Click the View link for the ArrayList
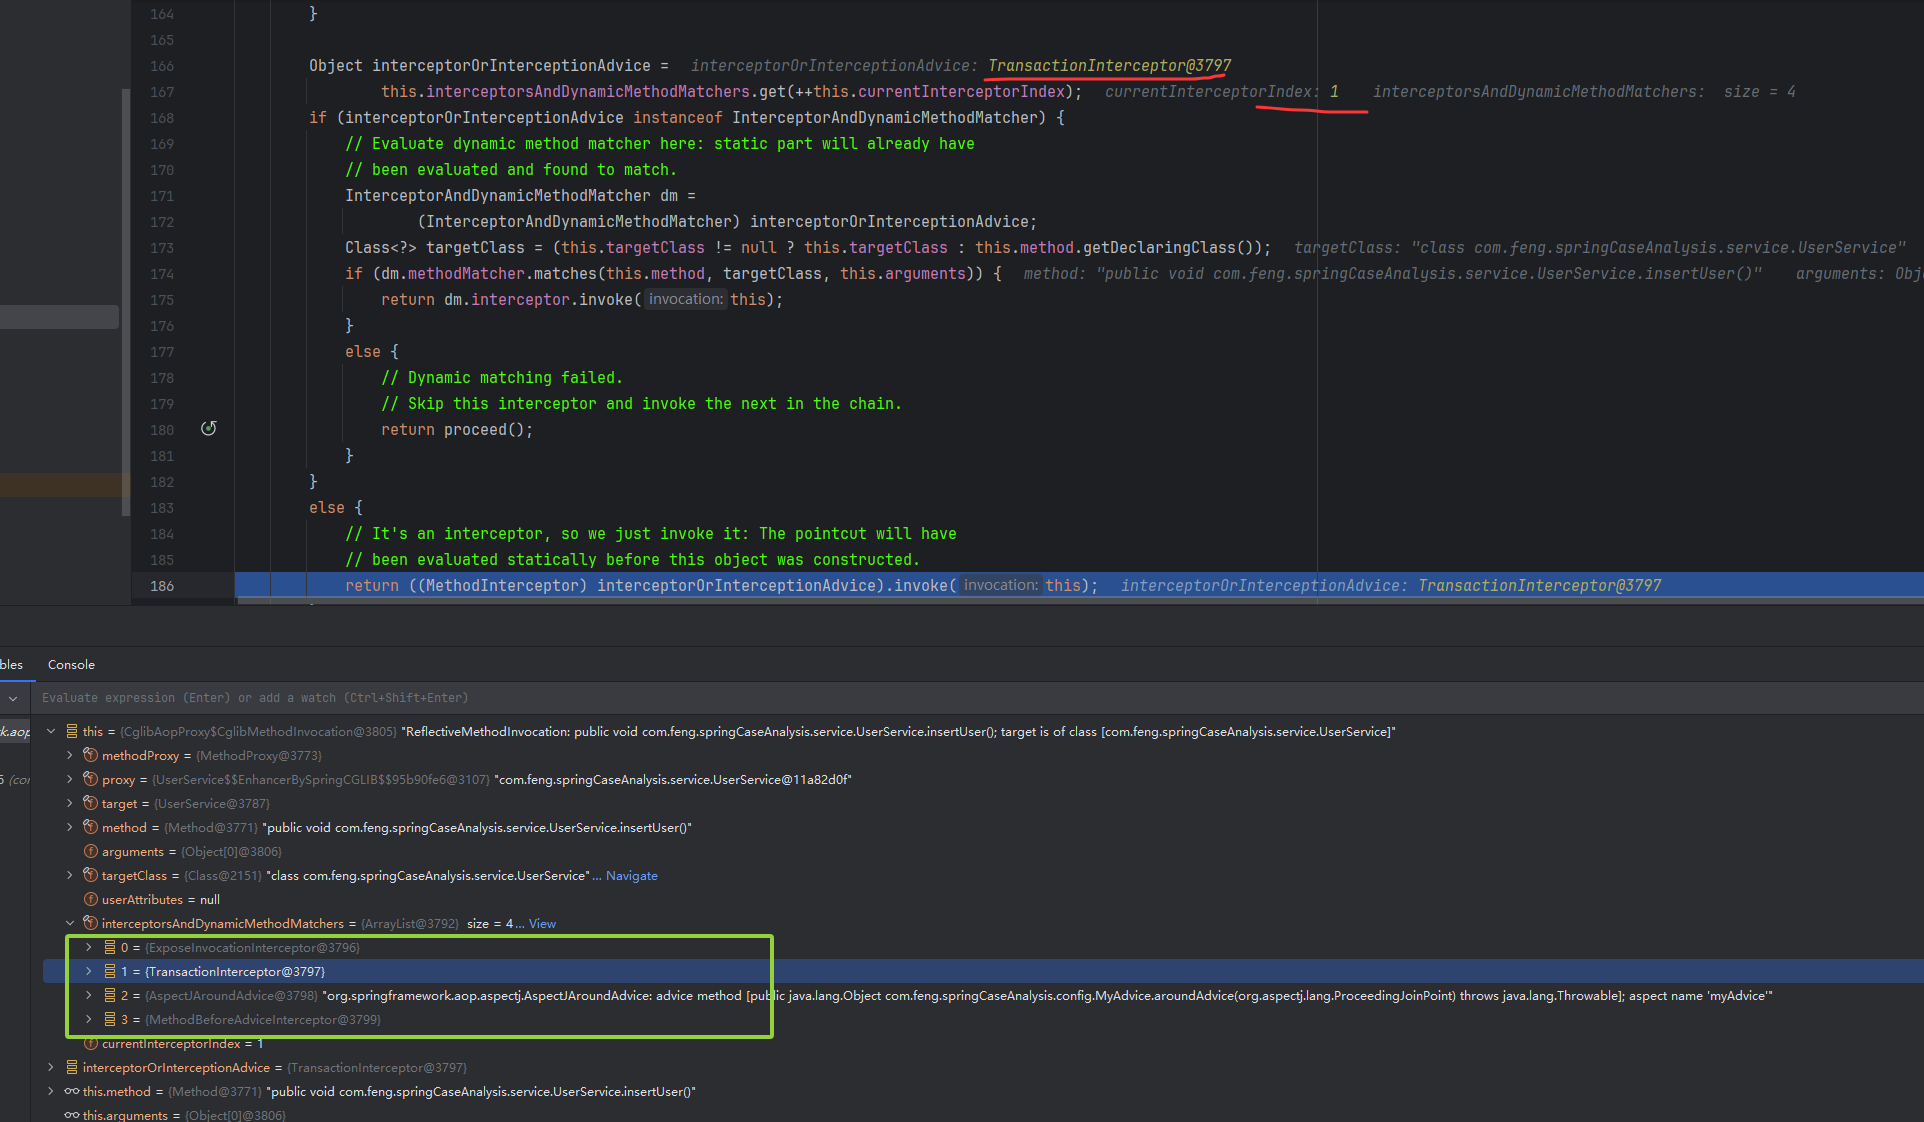The width and height of the screenshot is (1924, 1122). (x=542, y=923)
